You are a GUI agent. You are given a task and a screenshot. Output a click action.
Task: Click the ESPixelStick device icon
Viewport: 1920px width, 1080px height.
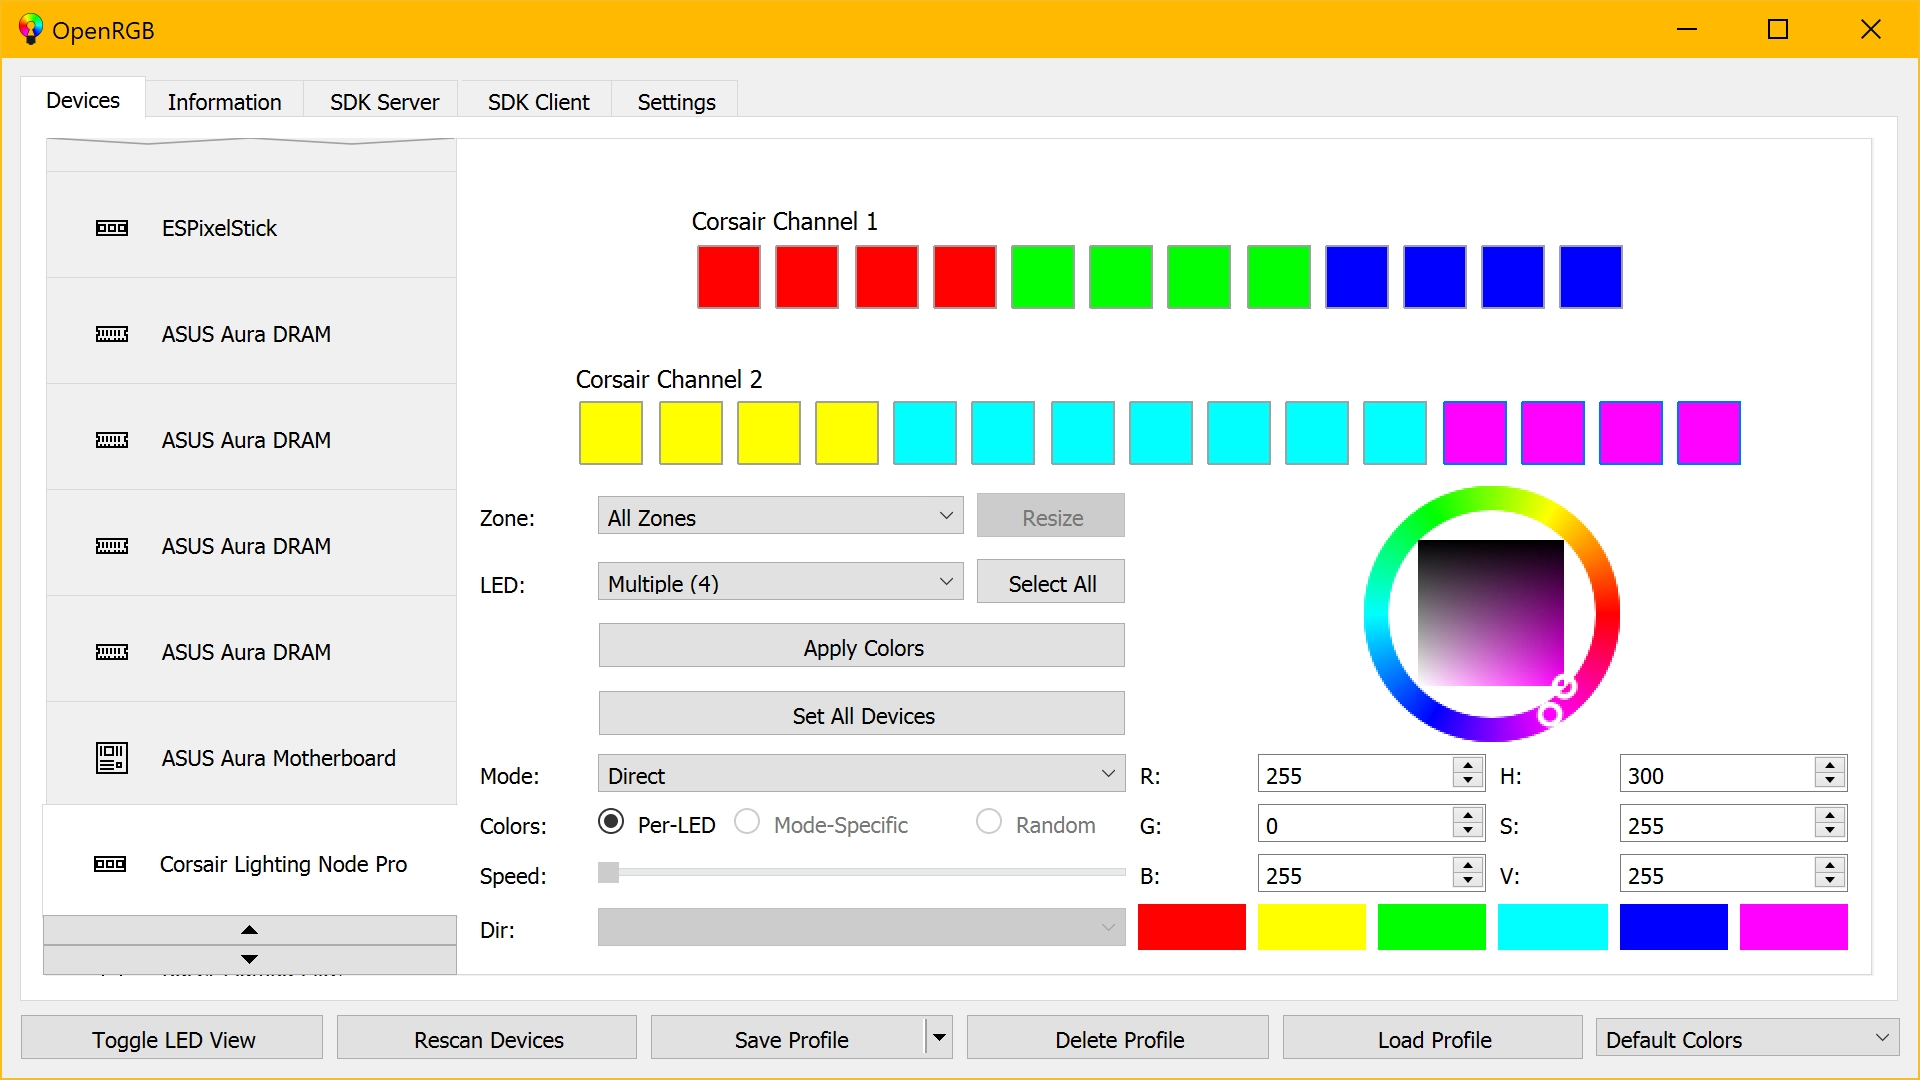coord(111,228)
